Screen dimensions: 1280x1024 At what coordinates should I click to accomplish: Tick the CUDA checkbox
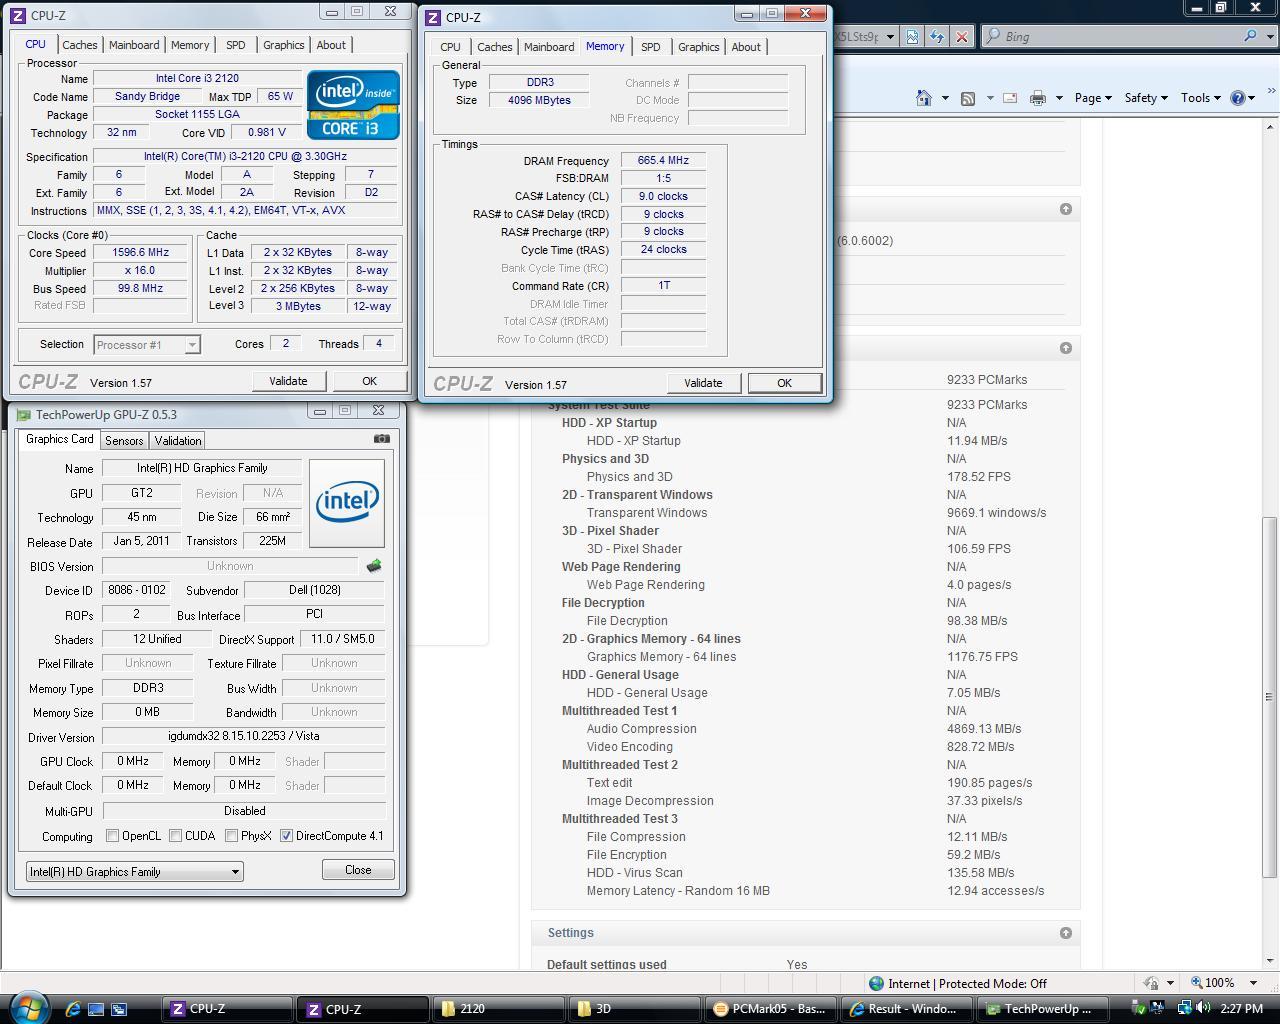(176, 836)
